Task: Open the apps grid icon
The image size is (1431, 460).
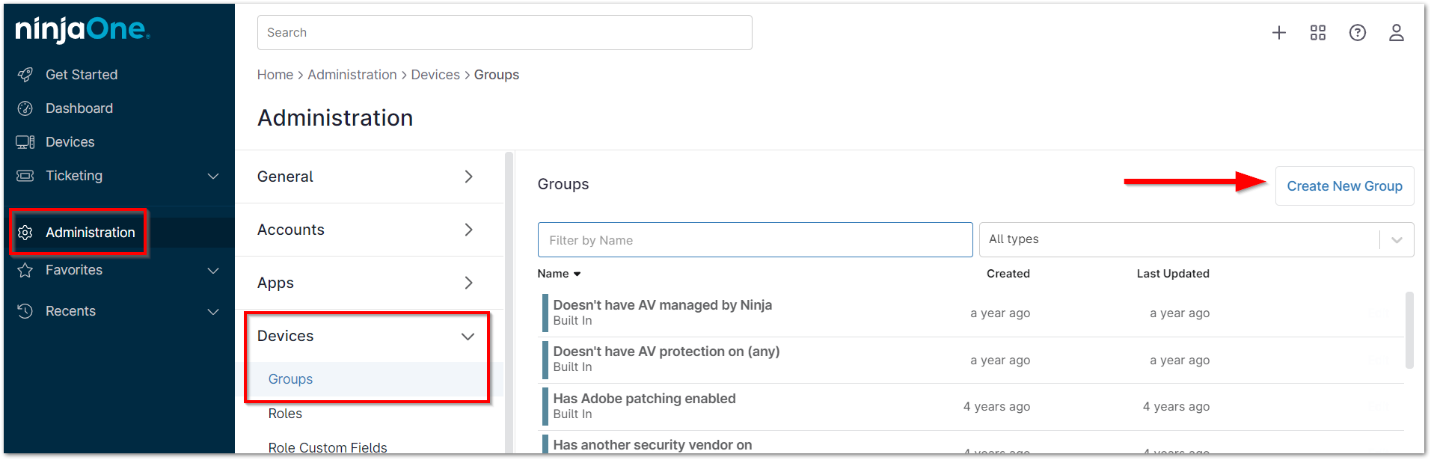Action: pyautogui.click(x=1318, y=33)
